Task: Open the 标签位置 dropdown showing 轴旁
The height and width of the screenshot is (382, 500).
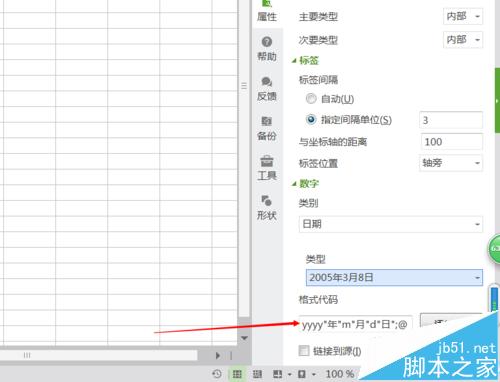Action: click(451, 163)
